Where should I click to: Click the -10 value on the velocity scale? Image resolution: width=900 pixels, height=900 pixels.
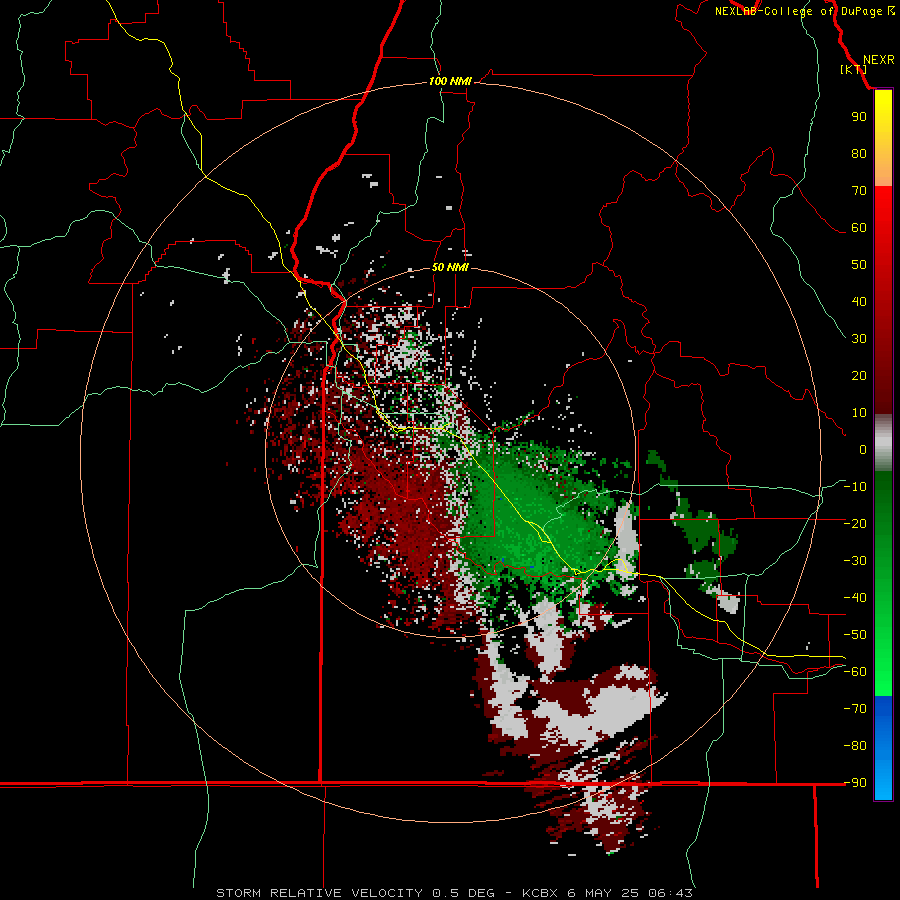(855, 487)
